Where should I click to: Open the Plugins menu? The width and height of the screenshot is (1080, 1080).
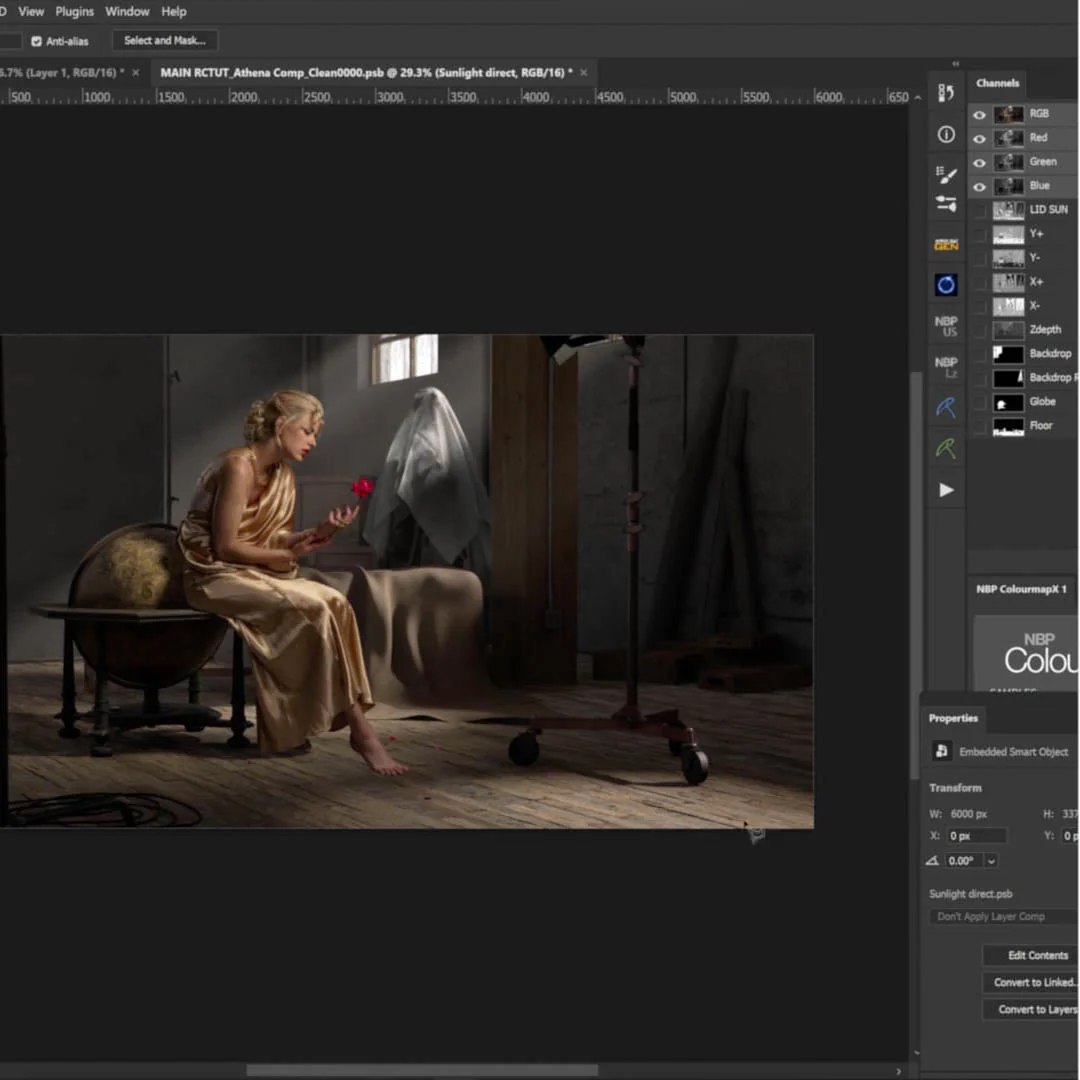(74, 11)
